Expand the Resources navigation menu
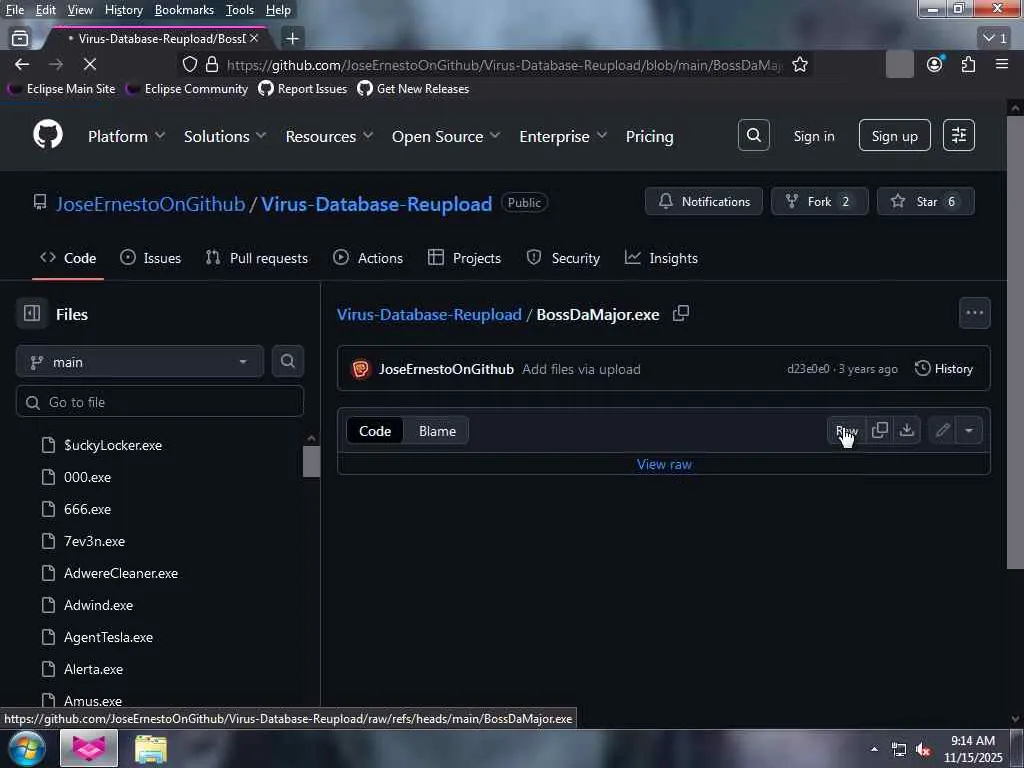Image resolution: width=1024 pixels, height=768 pixels. pyautogui.click(x=328, y=136)
